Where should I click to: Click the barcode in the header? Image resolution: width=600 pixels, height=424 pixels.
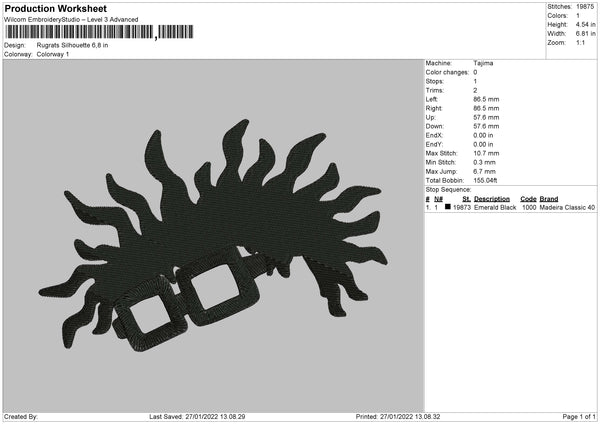coord(99,32)
